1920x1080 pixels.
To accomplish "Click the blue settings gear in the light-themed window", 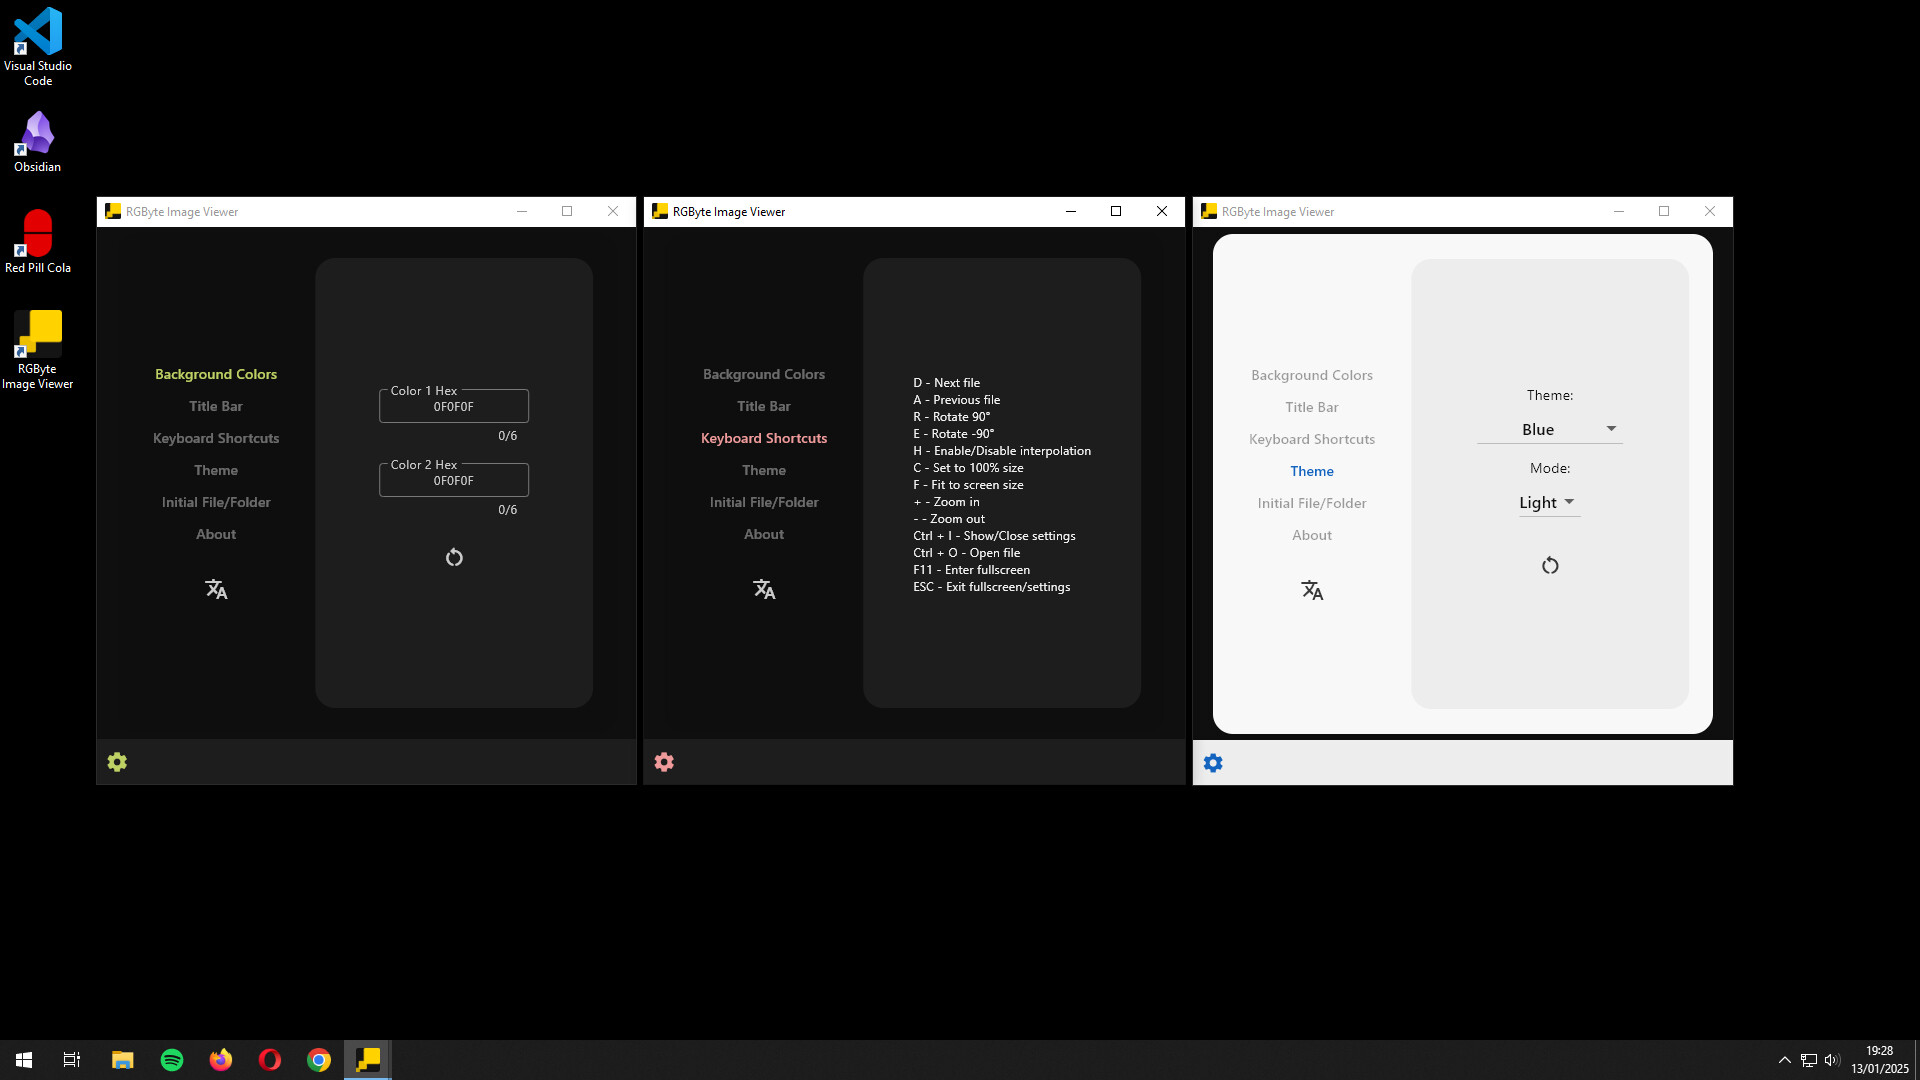I will click(x=1212, y=762).
